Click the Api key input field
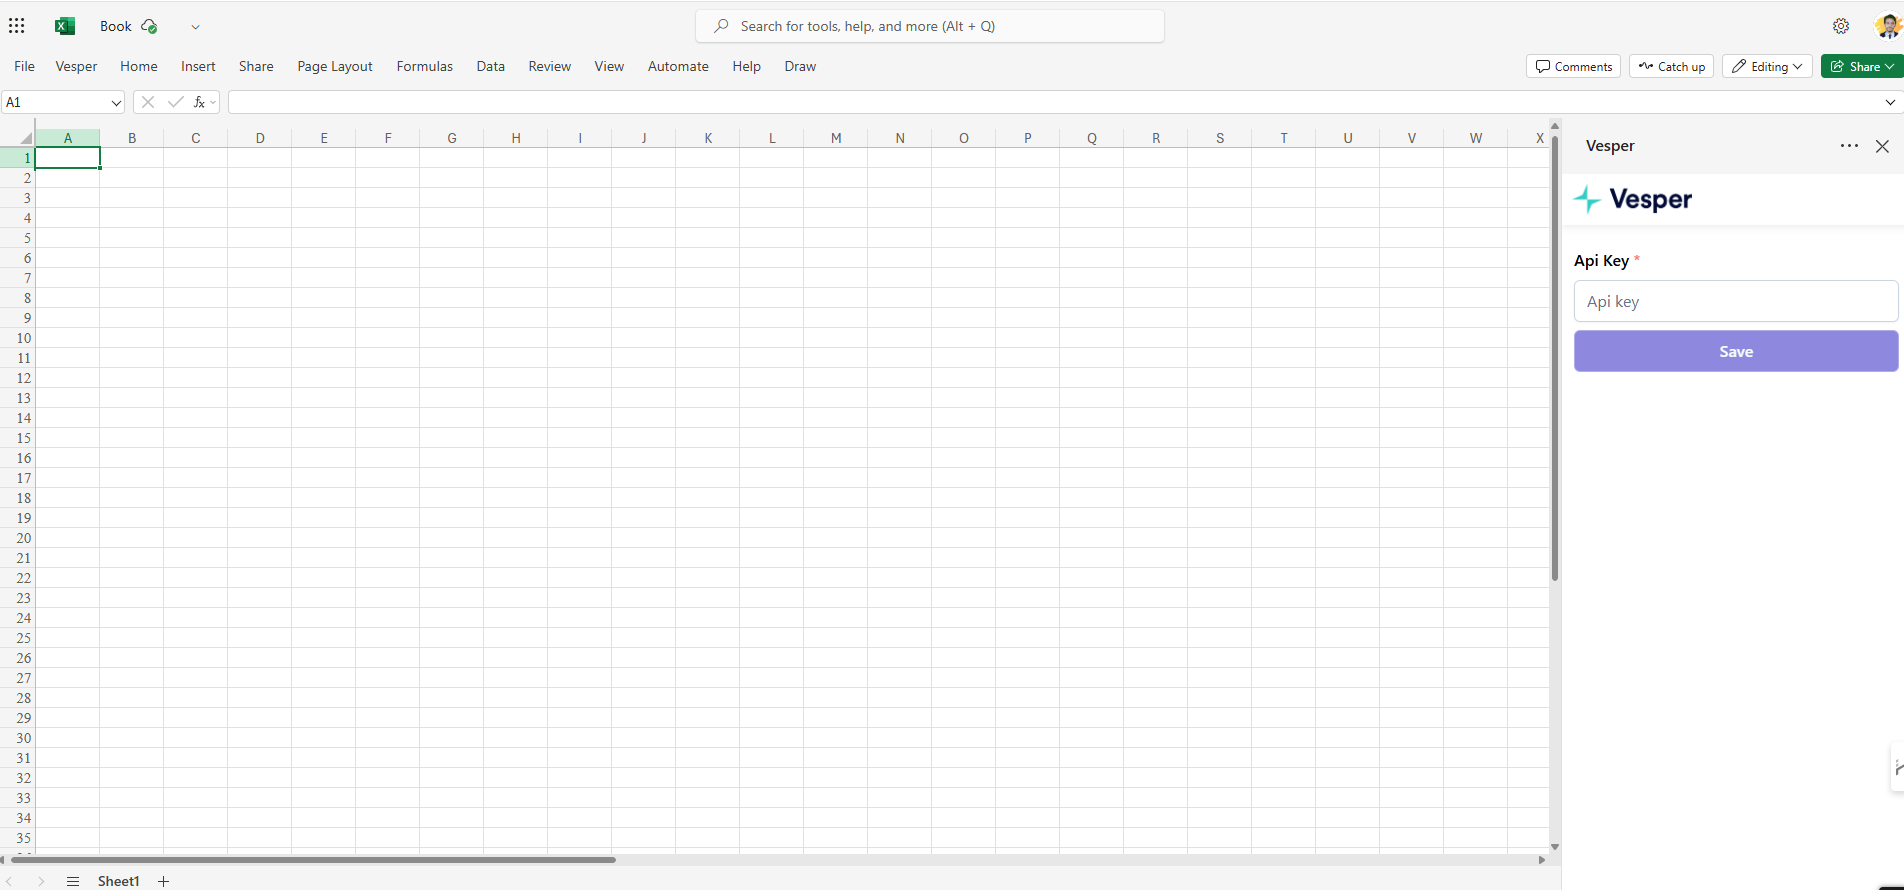The height and width of the screenshot is (890, 1904). pos(1736,301)
